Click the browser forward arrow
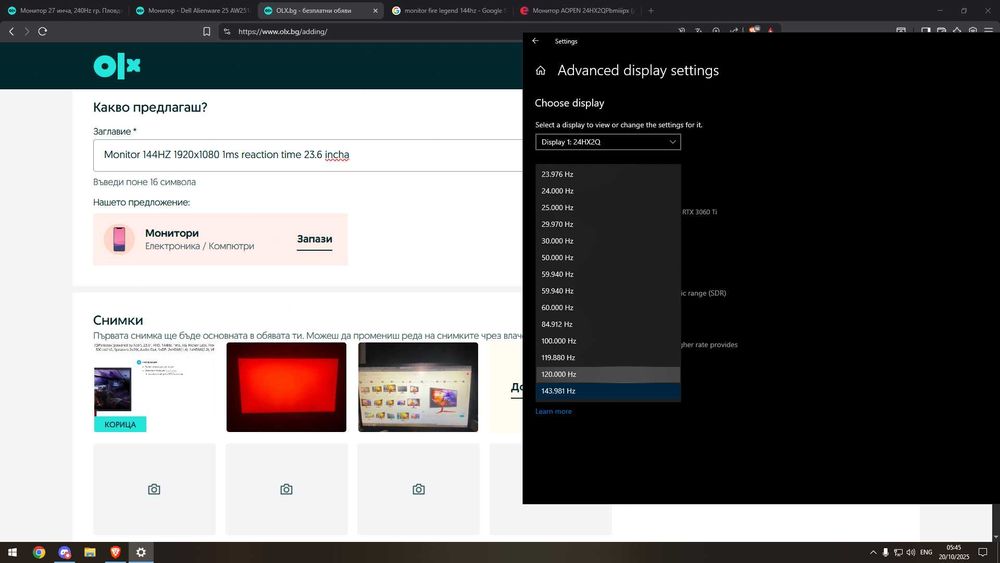 click(x=27, y=31)
